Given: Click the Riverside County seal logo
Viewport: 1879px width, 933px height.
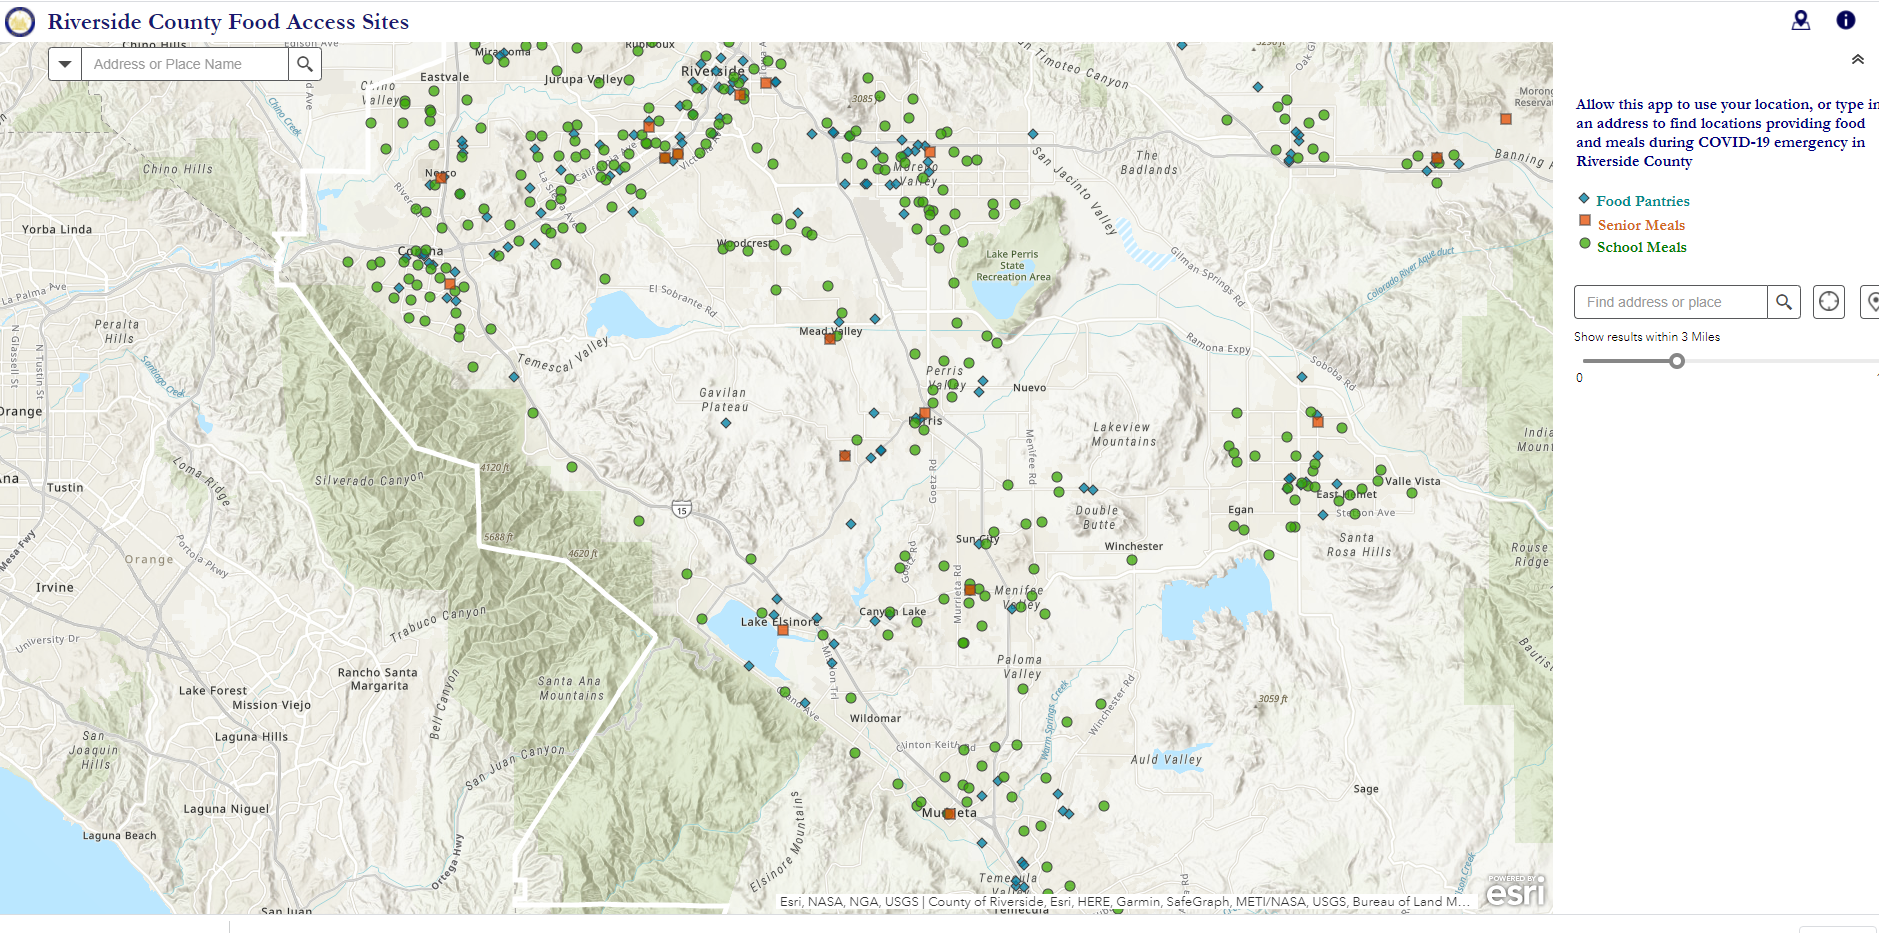Looking at the screenshot, I should click(x=20, y=22).
